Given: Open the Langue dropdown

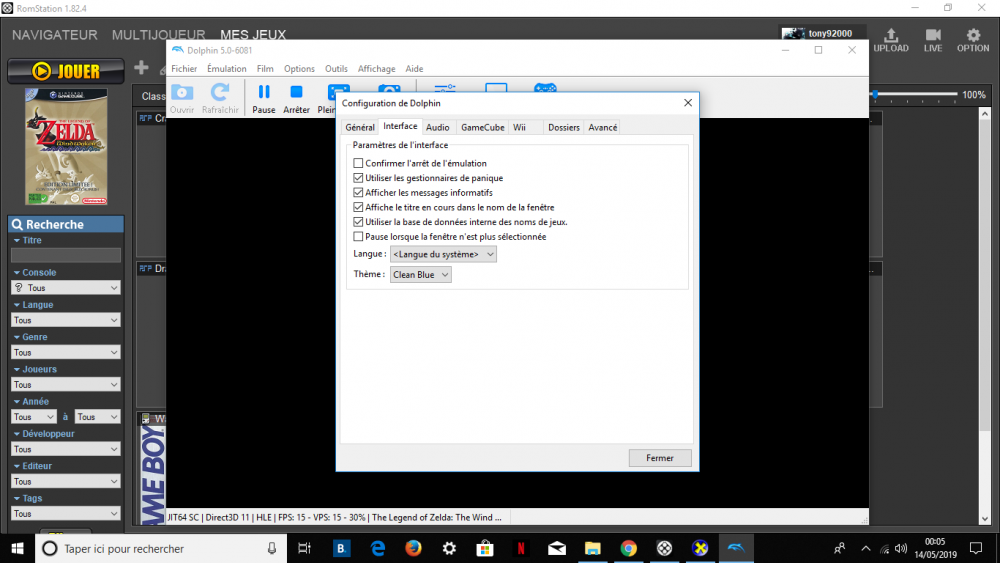Looking at the screenshot, I should click(x=443, y=254).
